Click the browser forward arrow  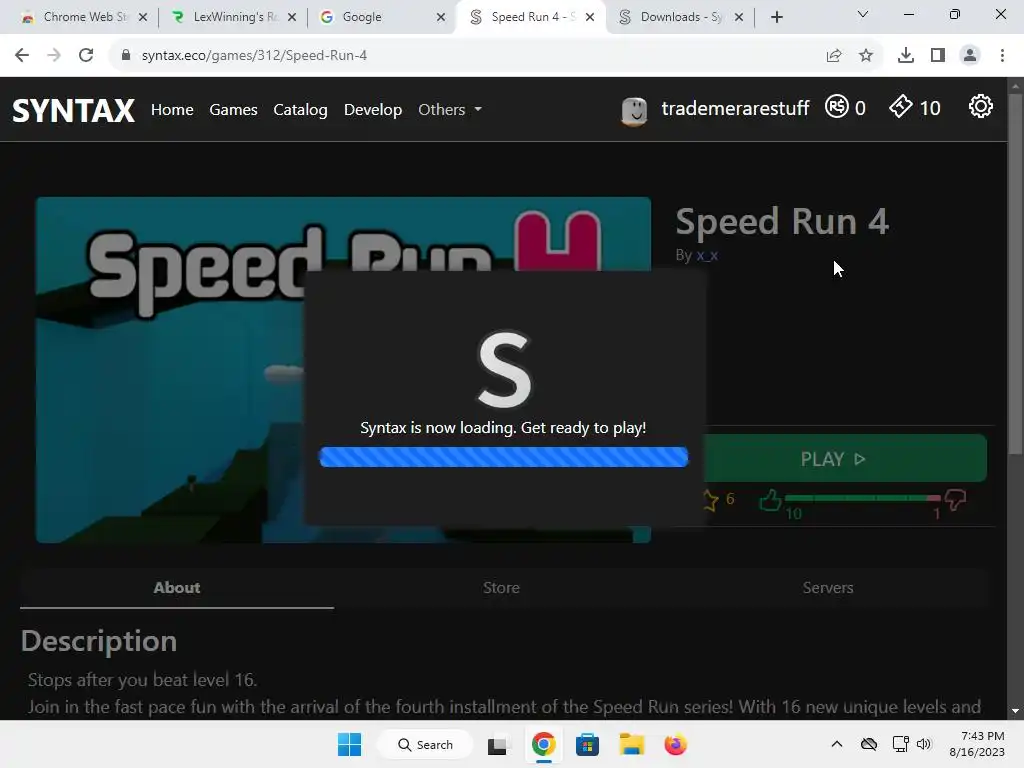pyautogui.click(x=54, y=56)
